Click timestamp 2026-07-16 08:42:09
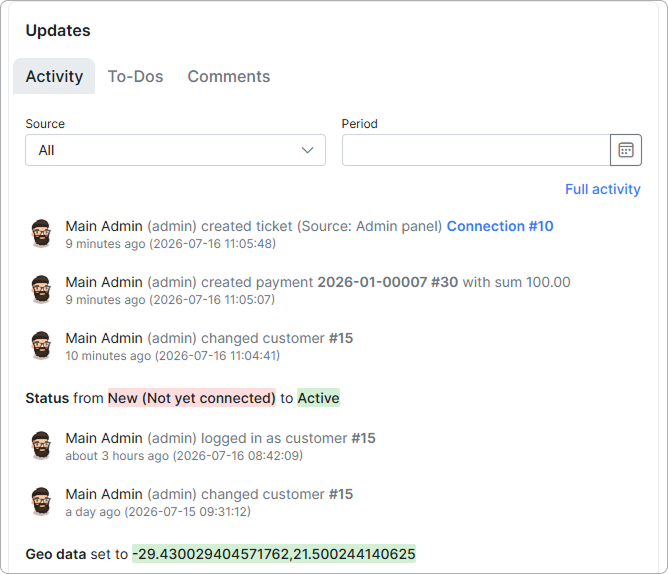 pyautogui.click(x=238, y=456)
